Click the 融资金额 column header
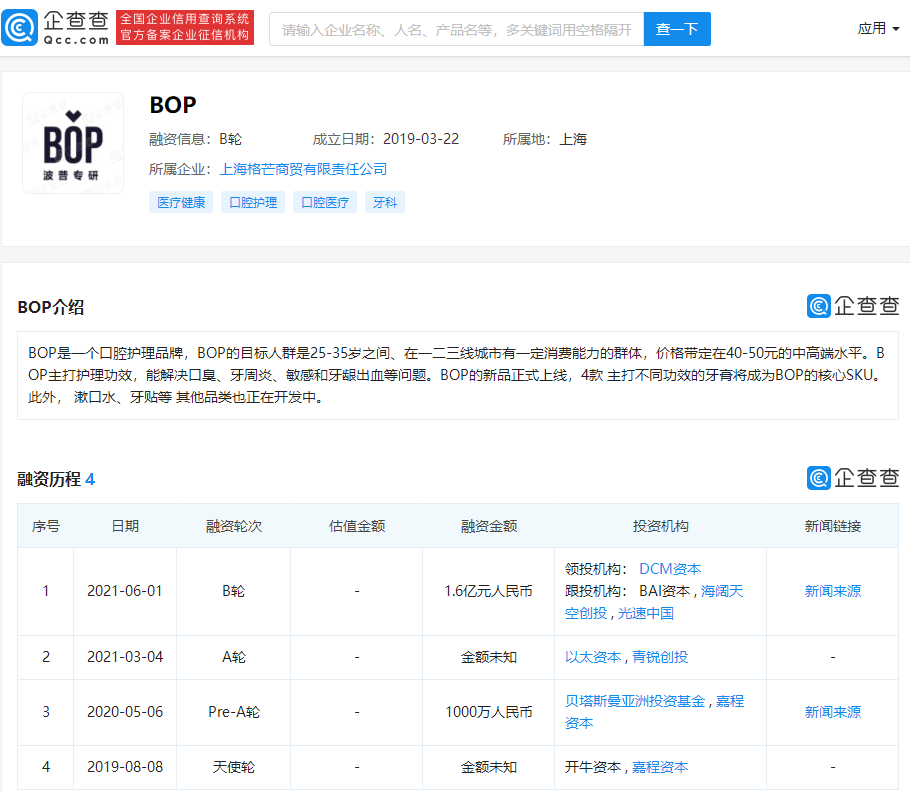This screenshot has width=910, height=792. 489,526
